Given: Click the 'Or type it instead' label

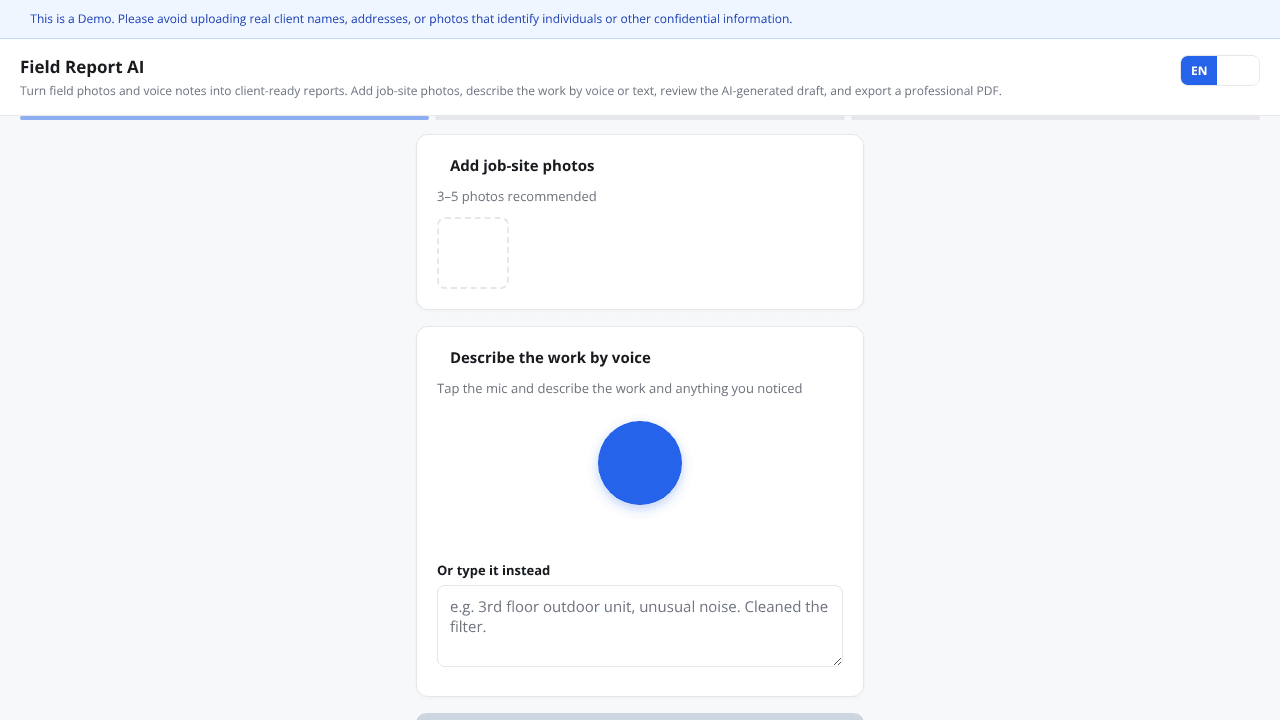Looking at the screenshot, I should tap(493, 570).
